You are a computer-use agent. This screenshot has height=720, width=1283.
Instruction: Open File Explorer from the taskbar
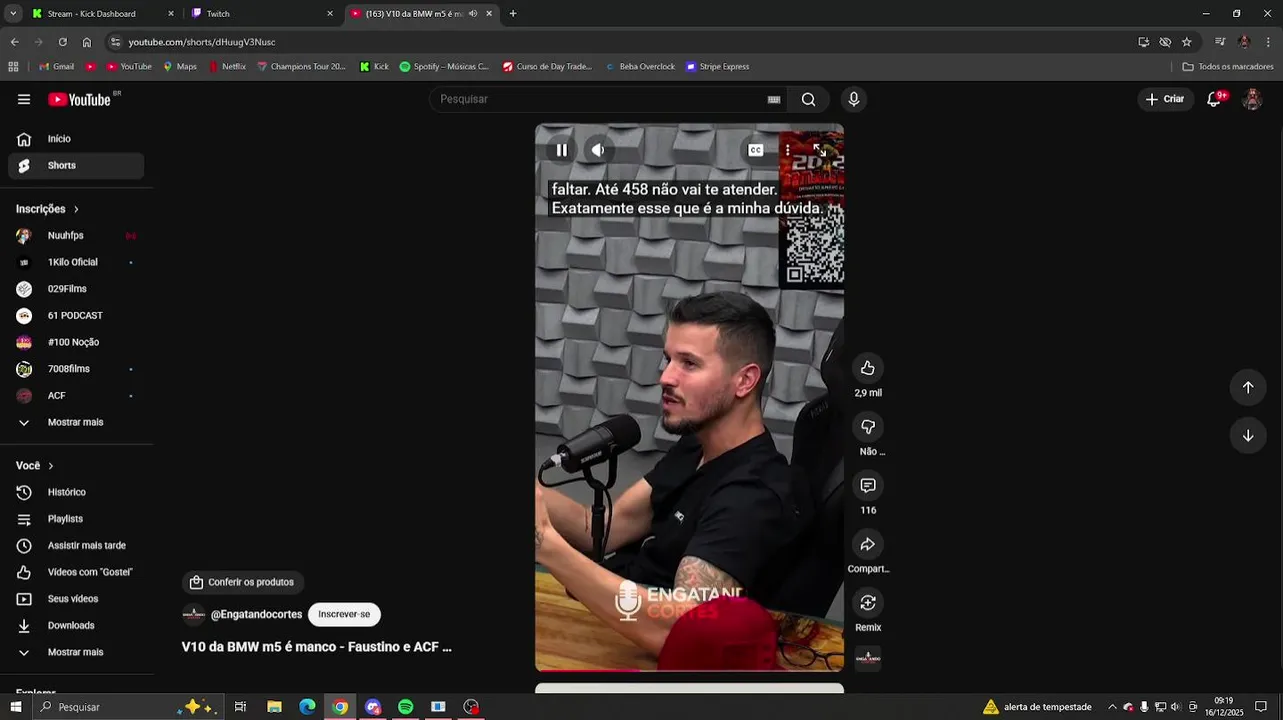pos(274,707)
